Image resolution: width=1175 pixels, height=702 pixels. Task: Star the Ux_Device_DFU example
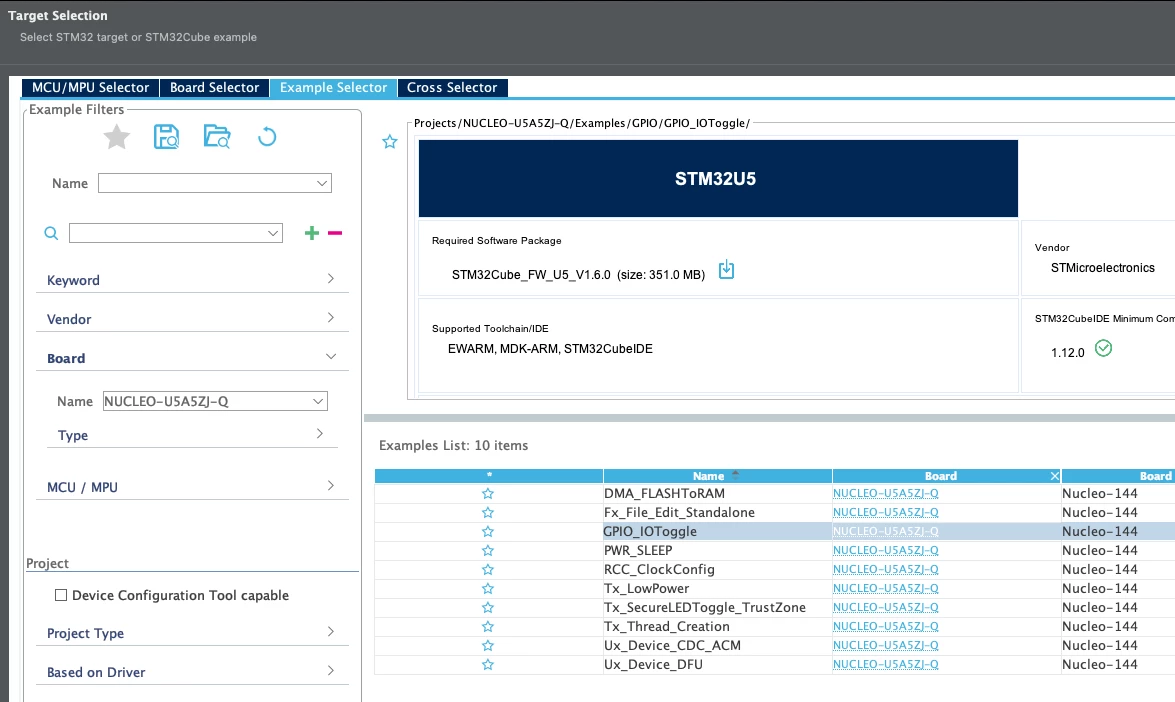click(488, 665)
